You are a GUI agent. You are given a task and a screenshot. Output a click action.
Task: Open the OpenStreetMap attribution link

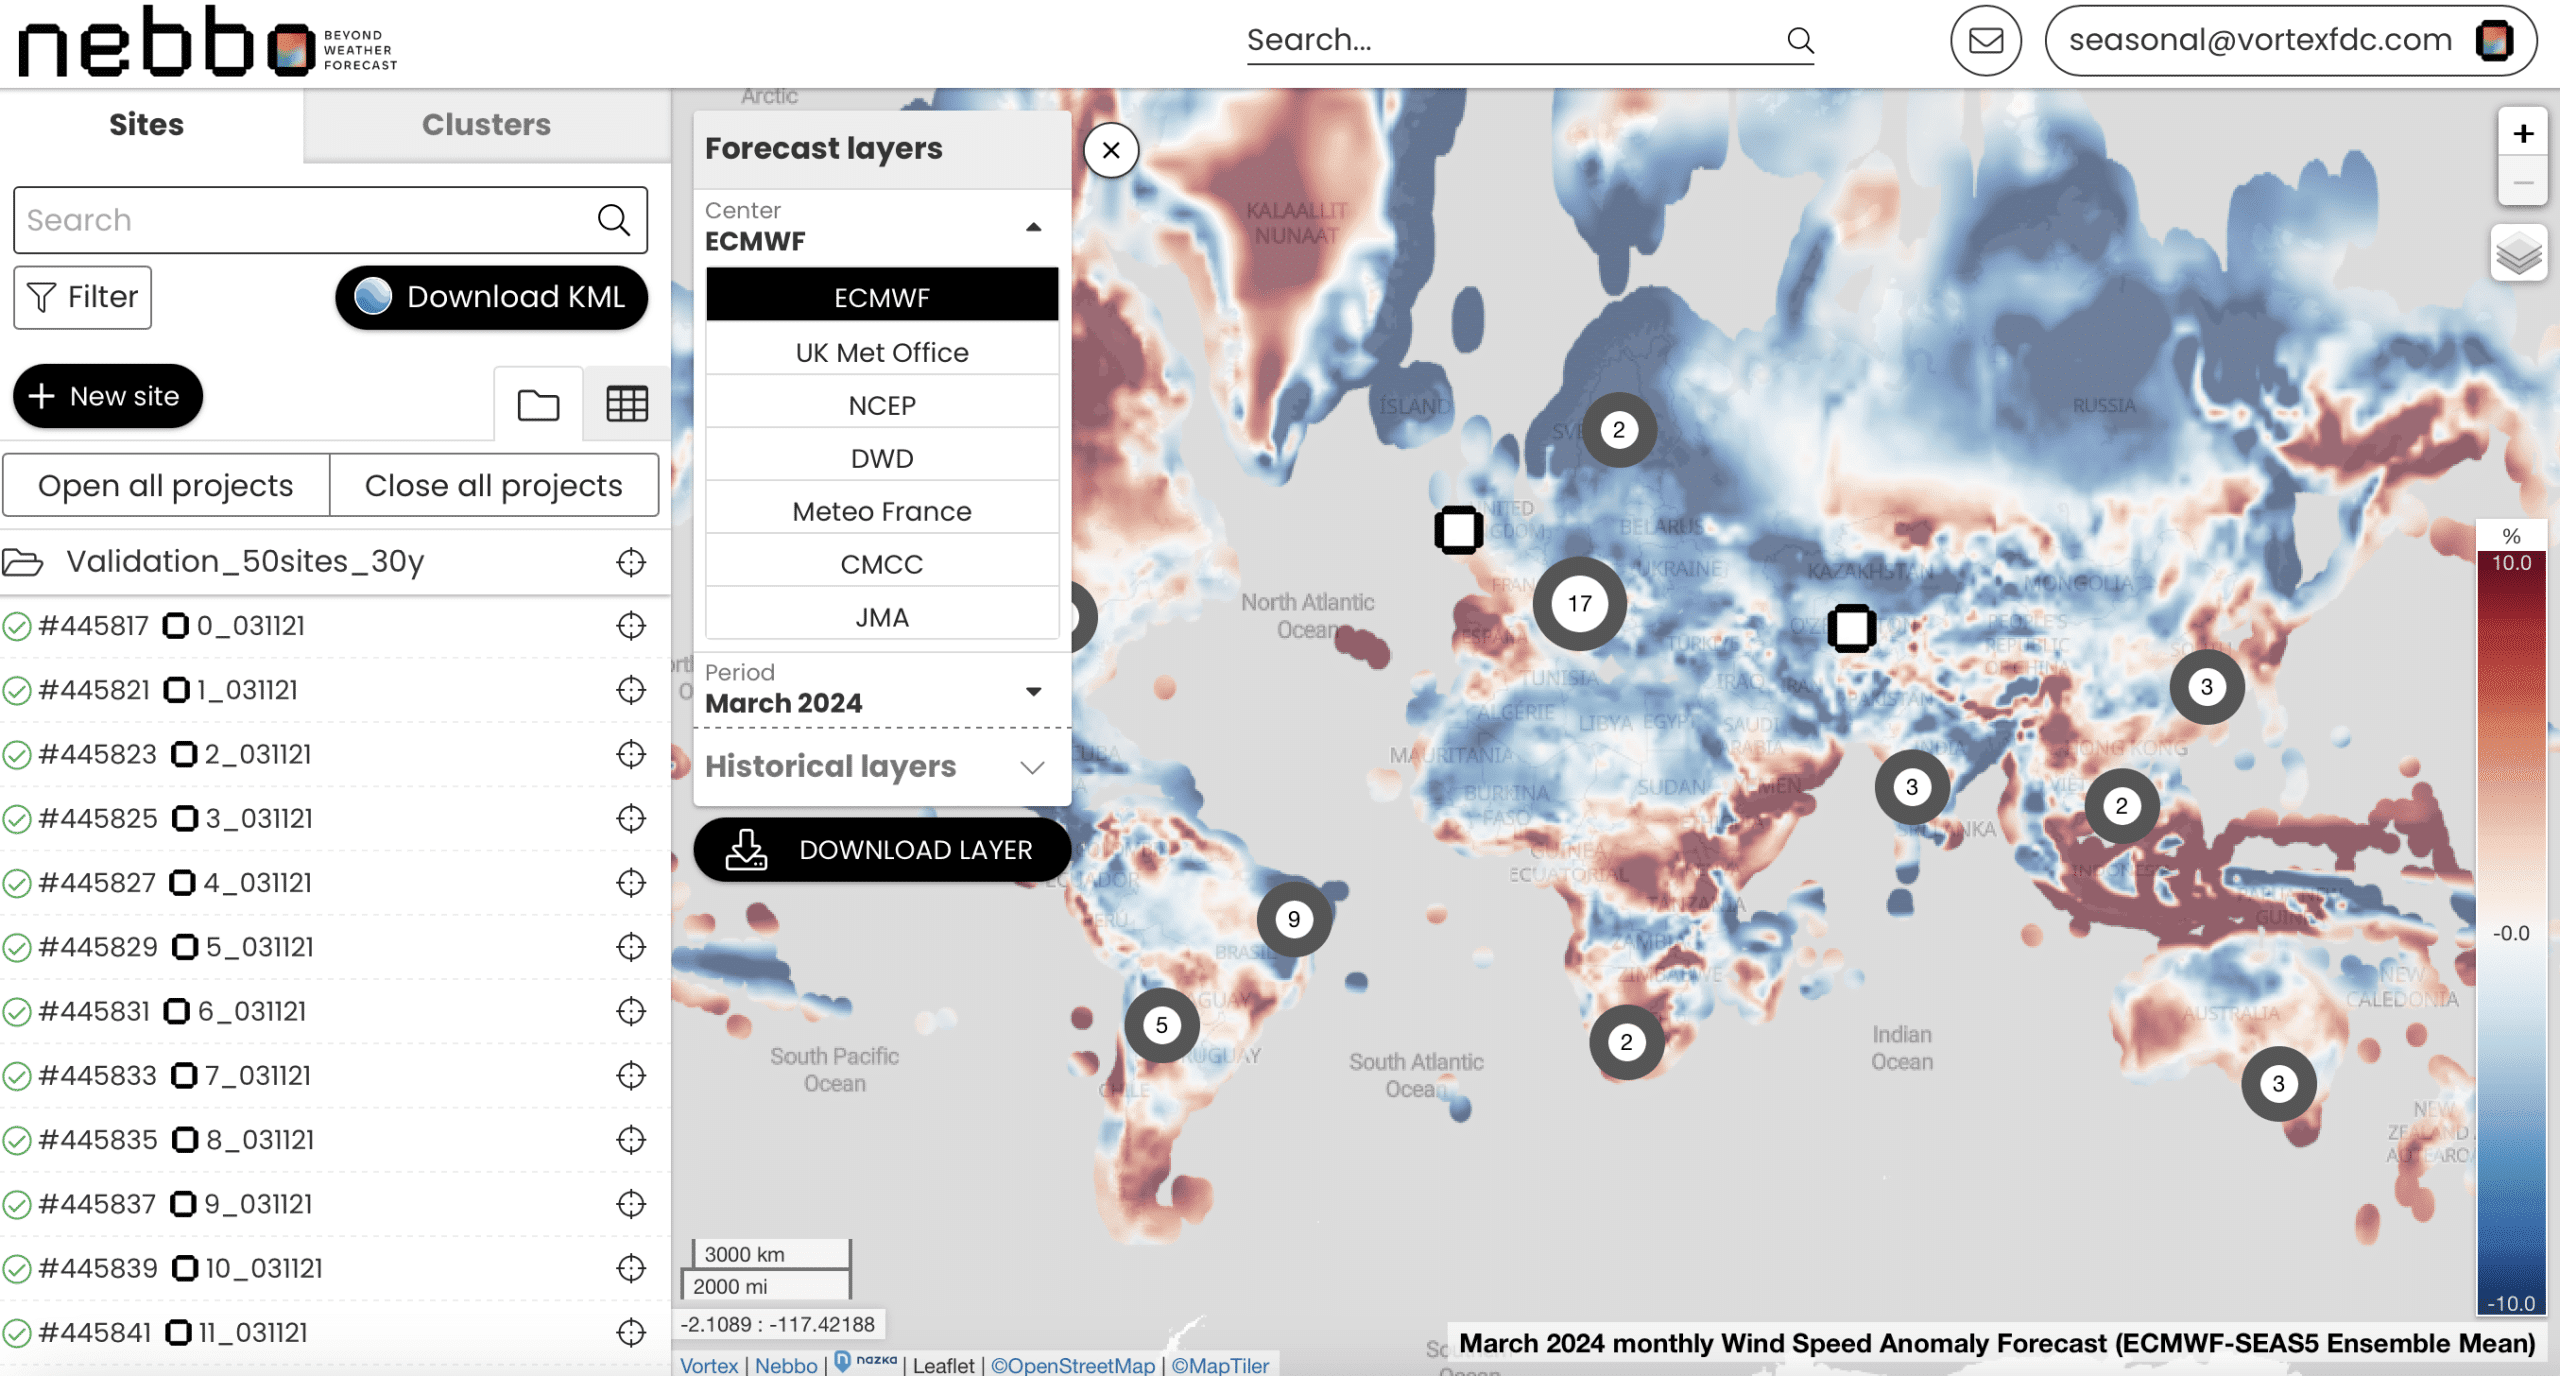(1073, 1365)
